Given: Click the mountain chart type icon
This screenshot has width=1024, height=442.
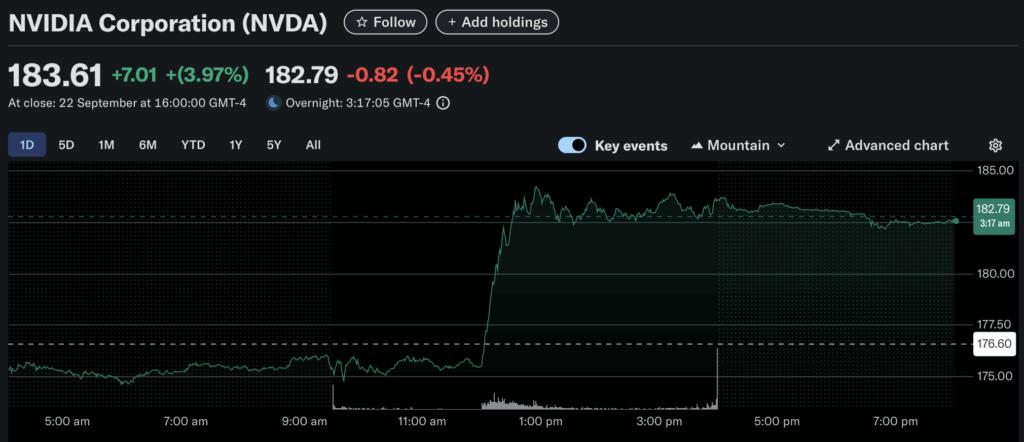Looking at the screenshot, I should coord(697,145).
